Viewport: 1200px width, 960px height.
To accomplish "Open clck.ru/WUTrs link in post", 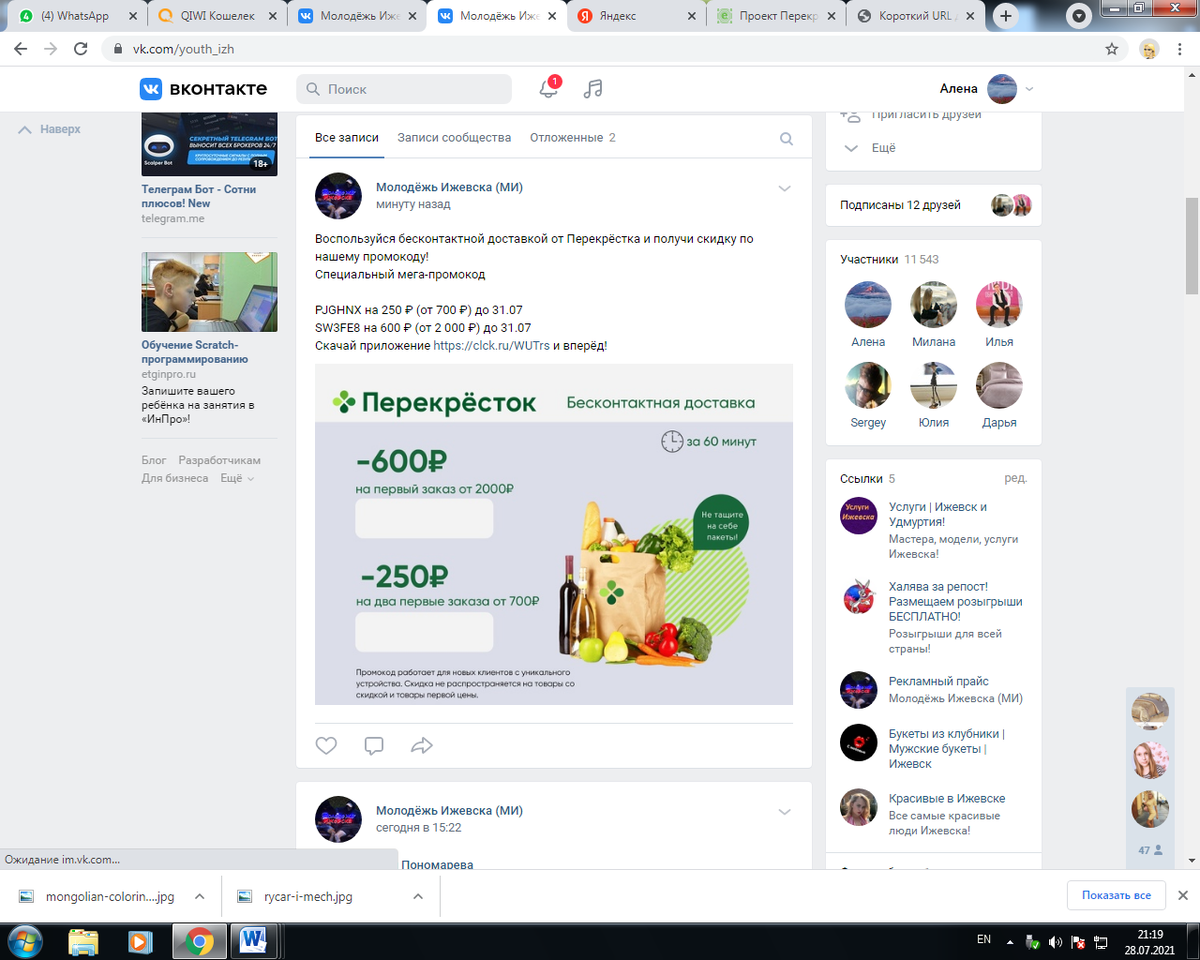I will [x=491, y=346].
